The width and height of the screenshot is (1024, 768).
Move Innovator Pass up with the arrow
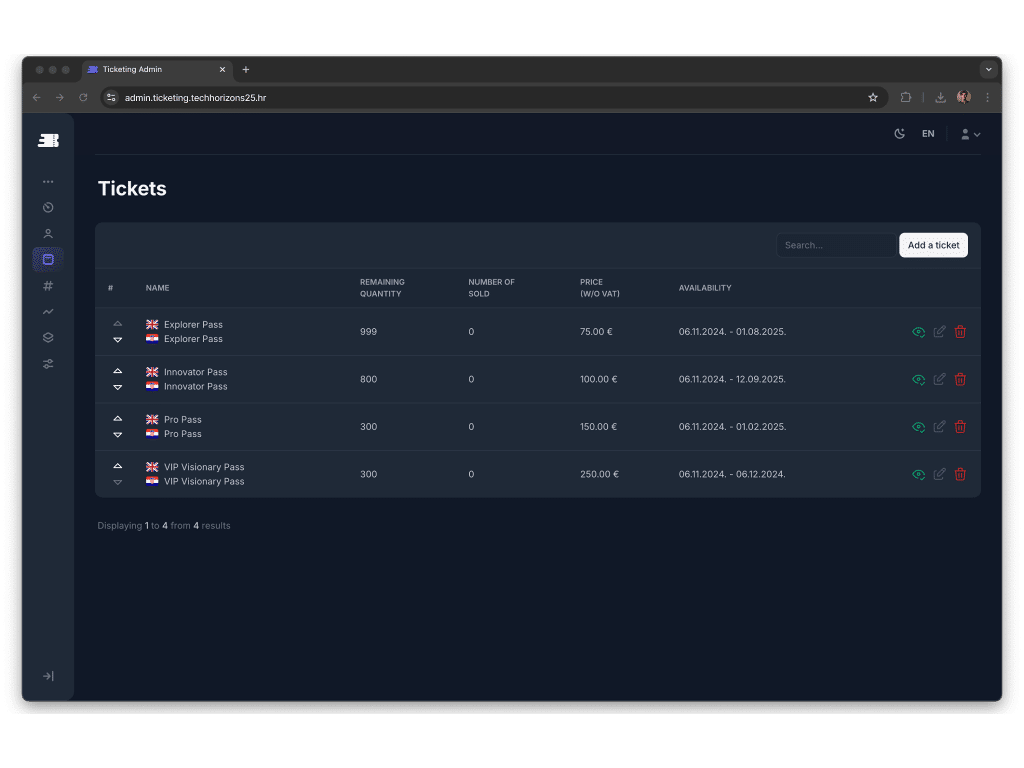pyautogui.click(x=118, y=371)
